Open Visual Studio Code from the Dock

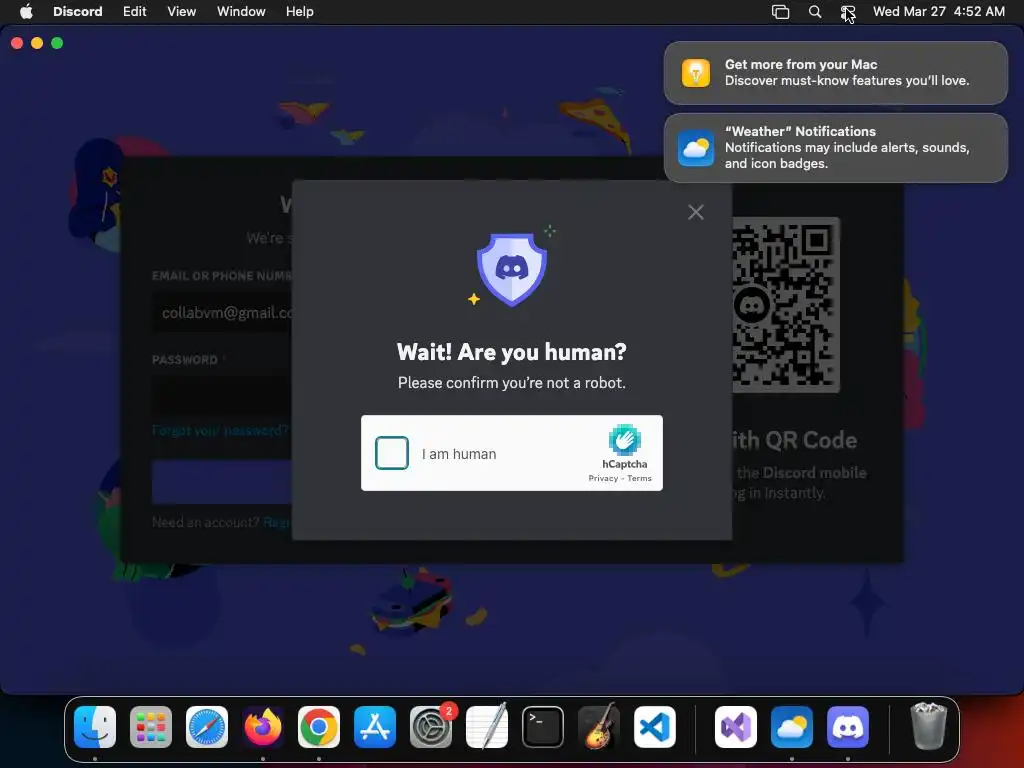point(654,727)
